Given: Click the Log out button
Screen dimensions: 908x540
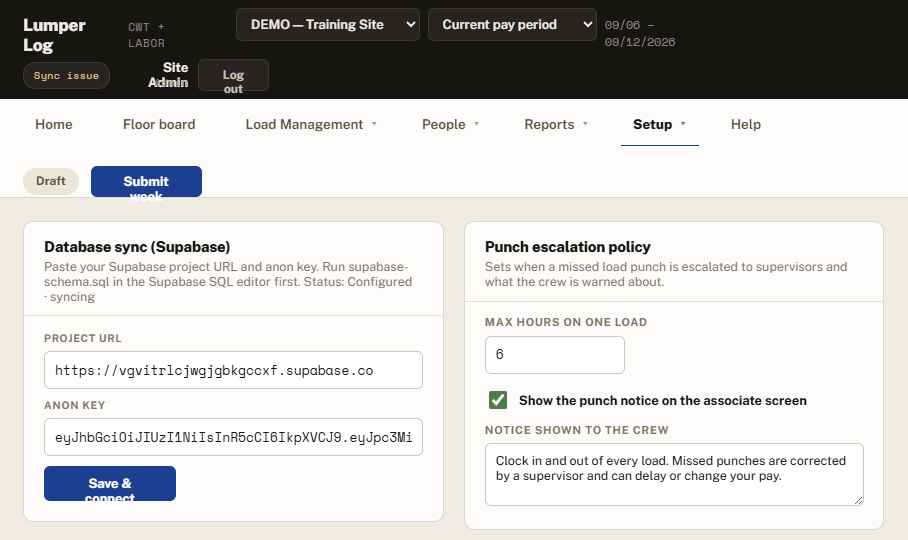Looking at the screenshot, I should tap(233, 75).
